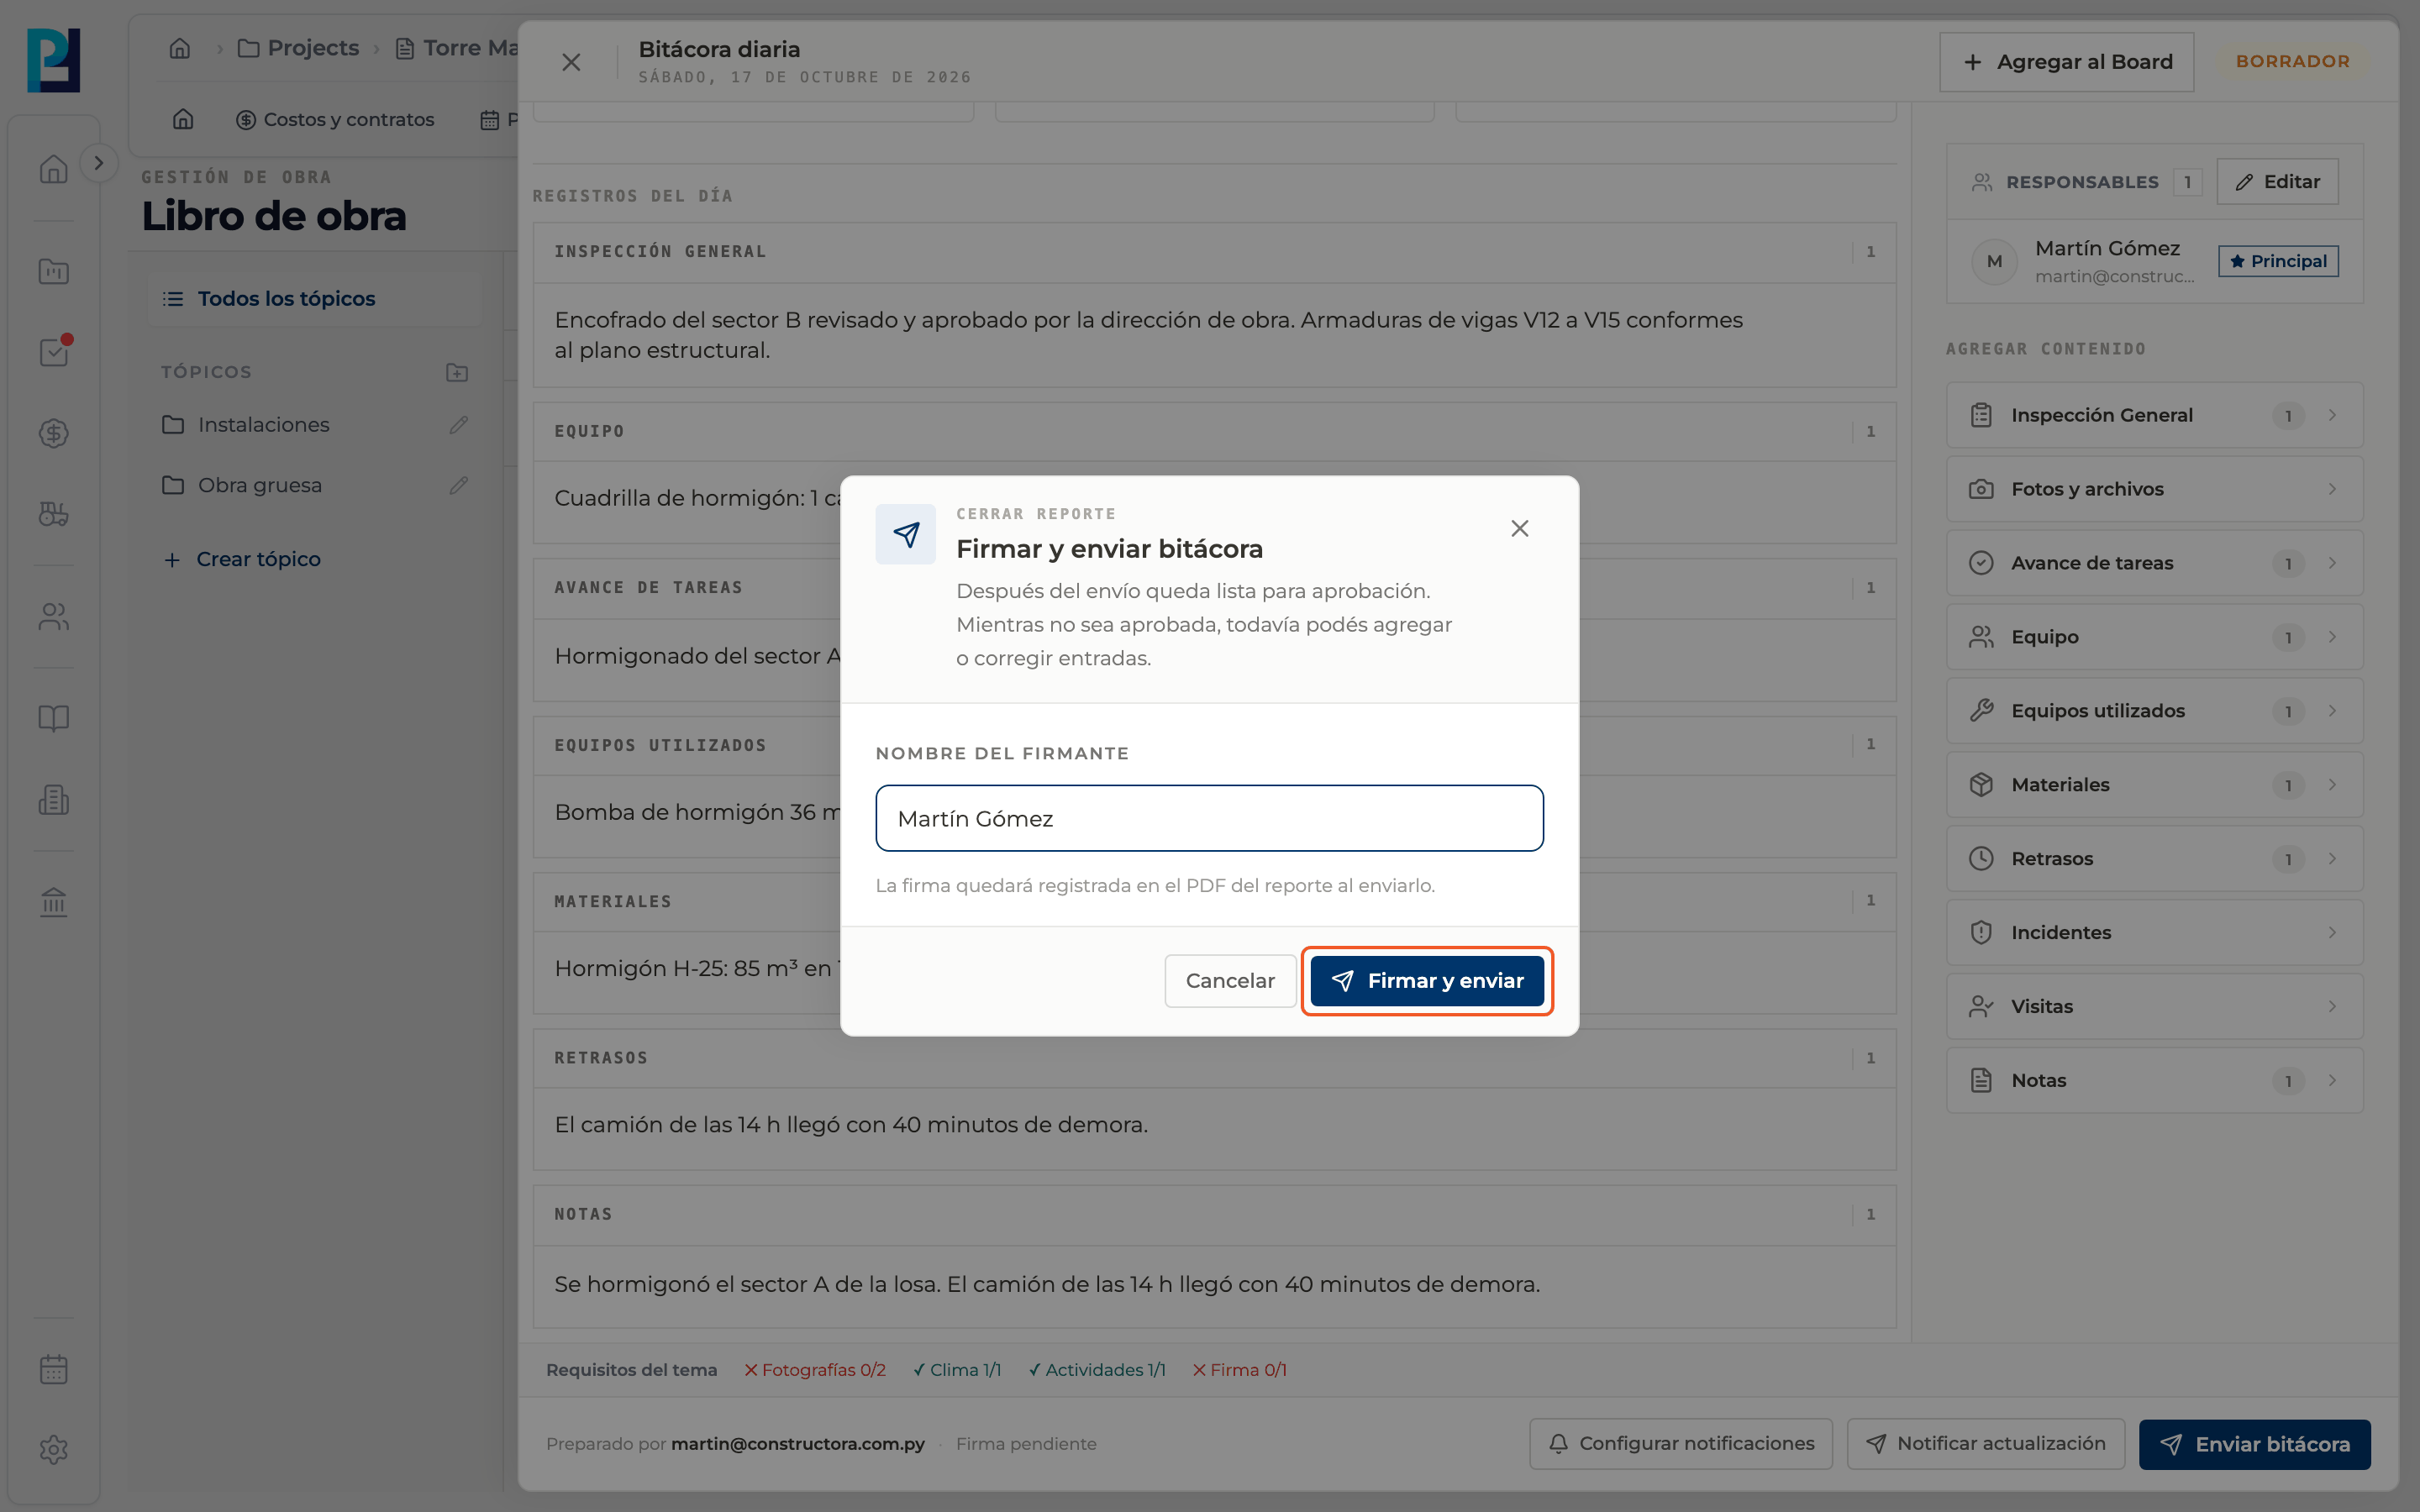
Task: Click Crear tópico
Action: coord(242,560)
